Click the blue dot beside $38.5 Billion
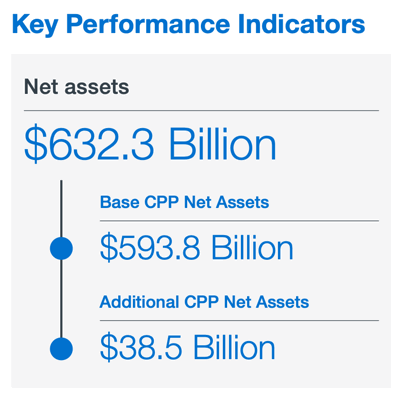Viewport: 400px width, 396px height. click(61, 349)
